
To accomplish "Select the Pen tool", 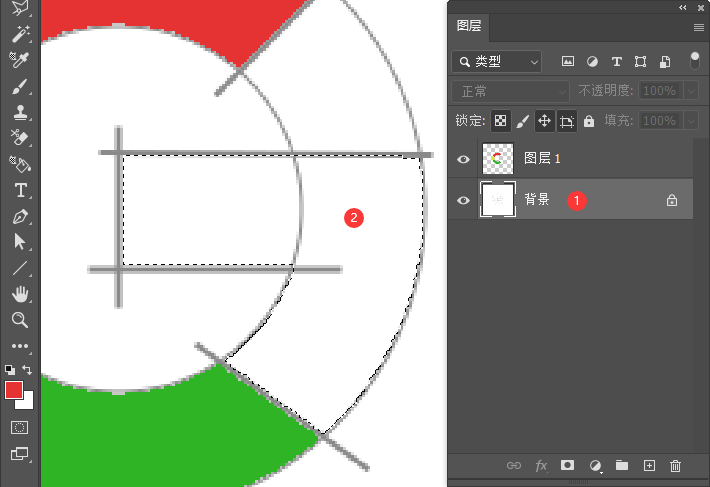I will (x=20, y=217).
